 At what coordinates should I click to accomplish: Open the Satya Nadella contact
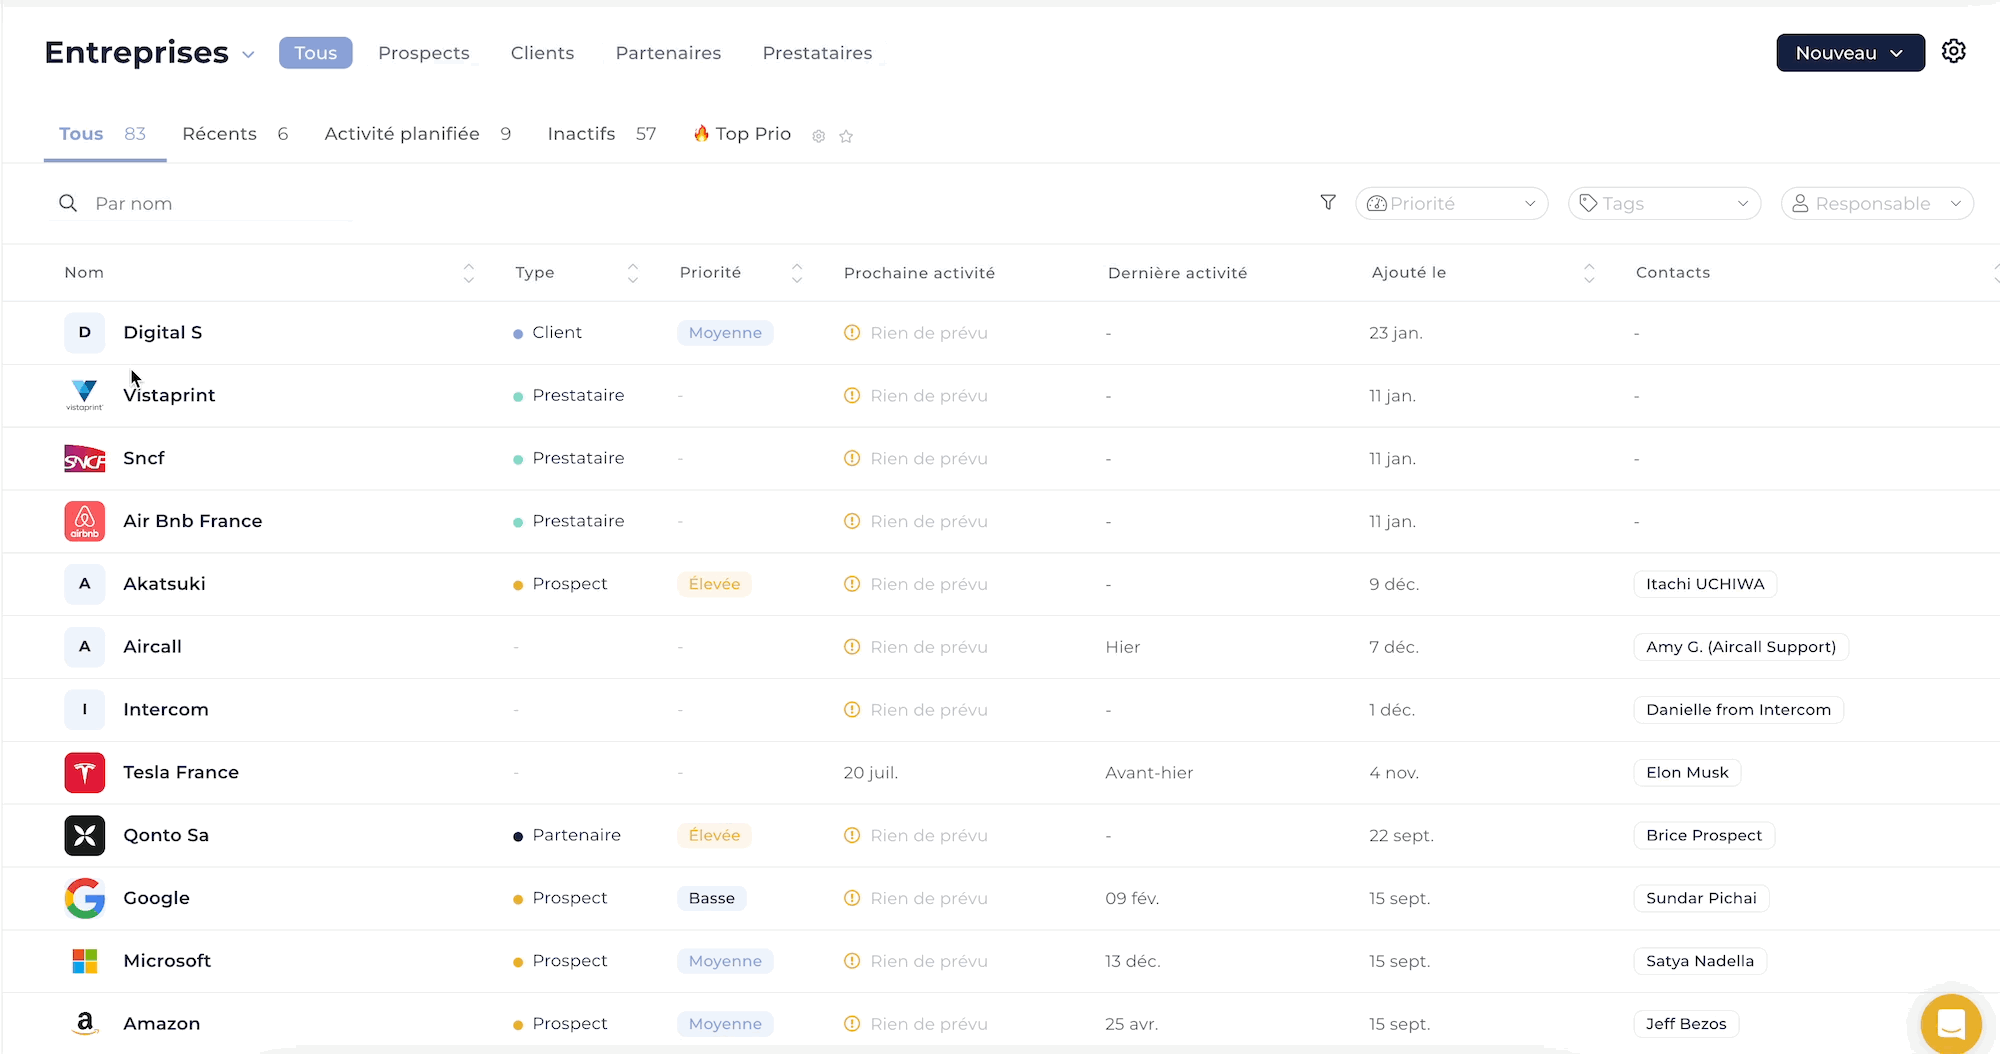point(1700,961)
